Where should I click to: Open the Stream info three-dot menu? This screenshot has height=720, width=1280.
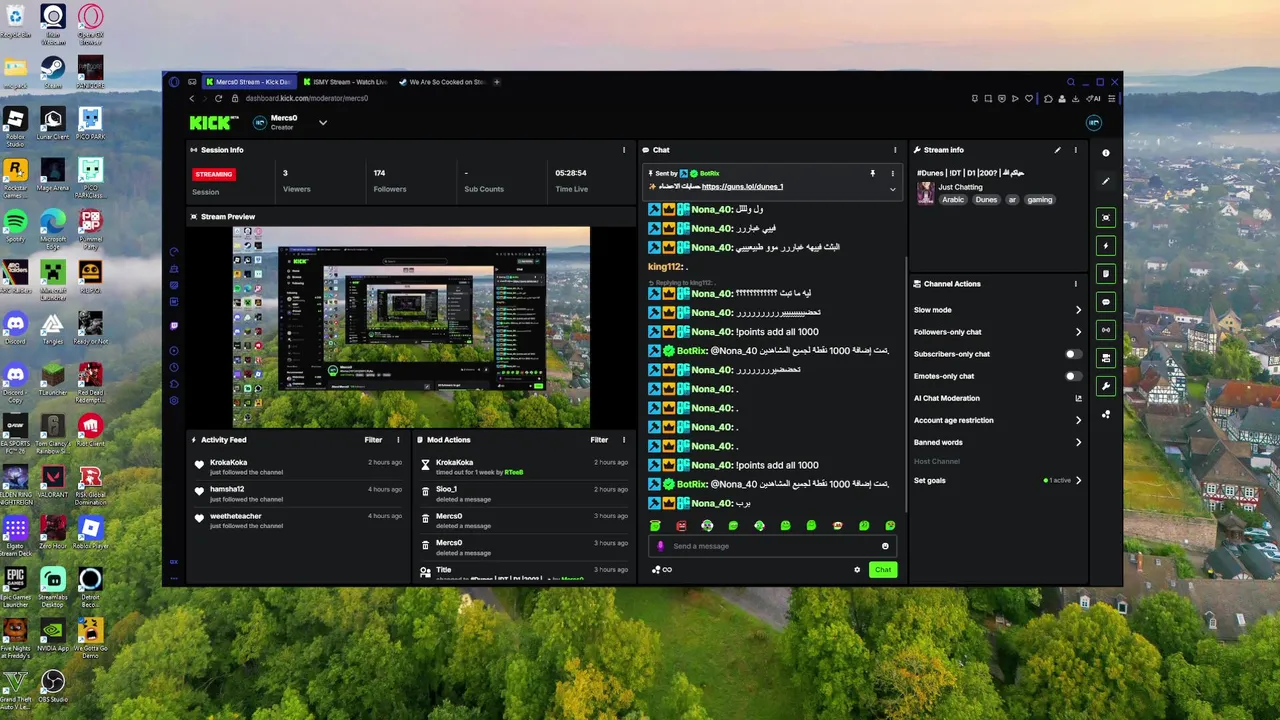1076,150
